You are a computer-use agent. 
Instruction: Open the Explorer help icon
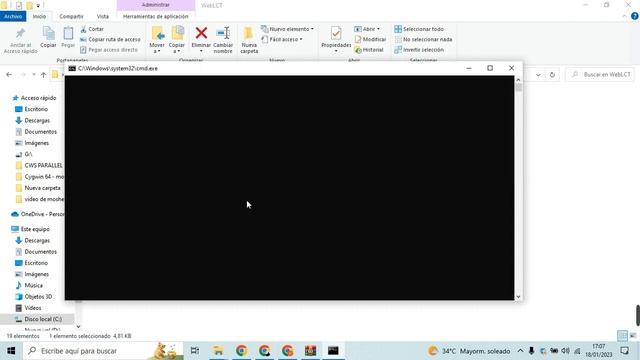pyautogui.click(x=635, y=16)
